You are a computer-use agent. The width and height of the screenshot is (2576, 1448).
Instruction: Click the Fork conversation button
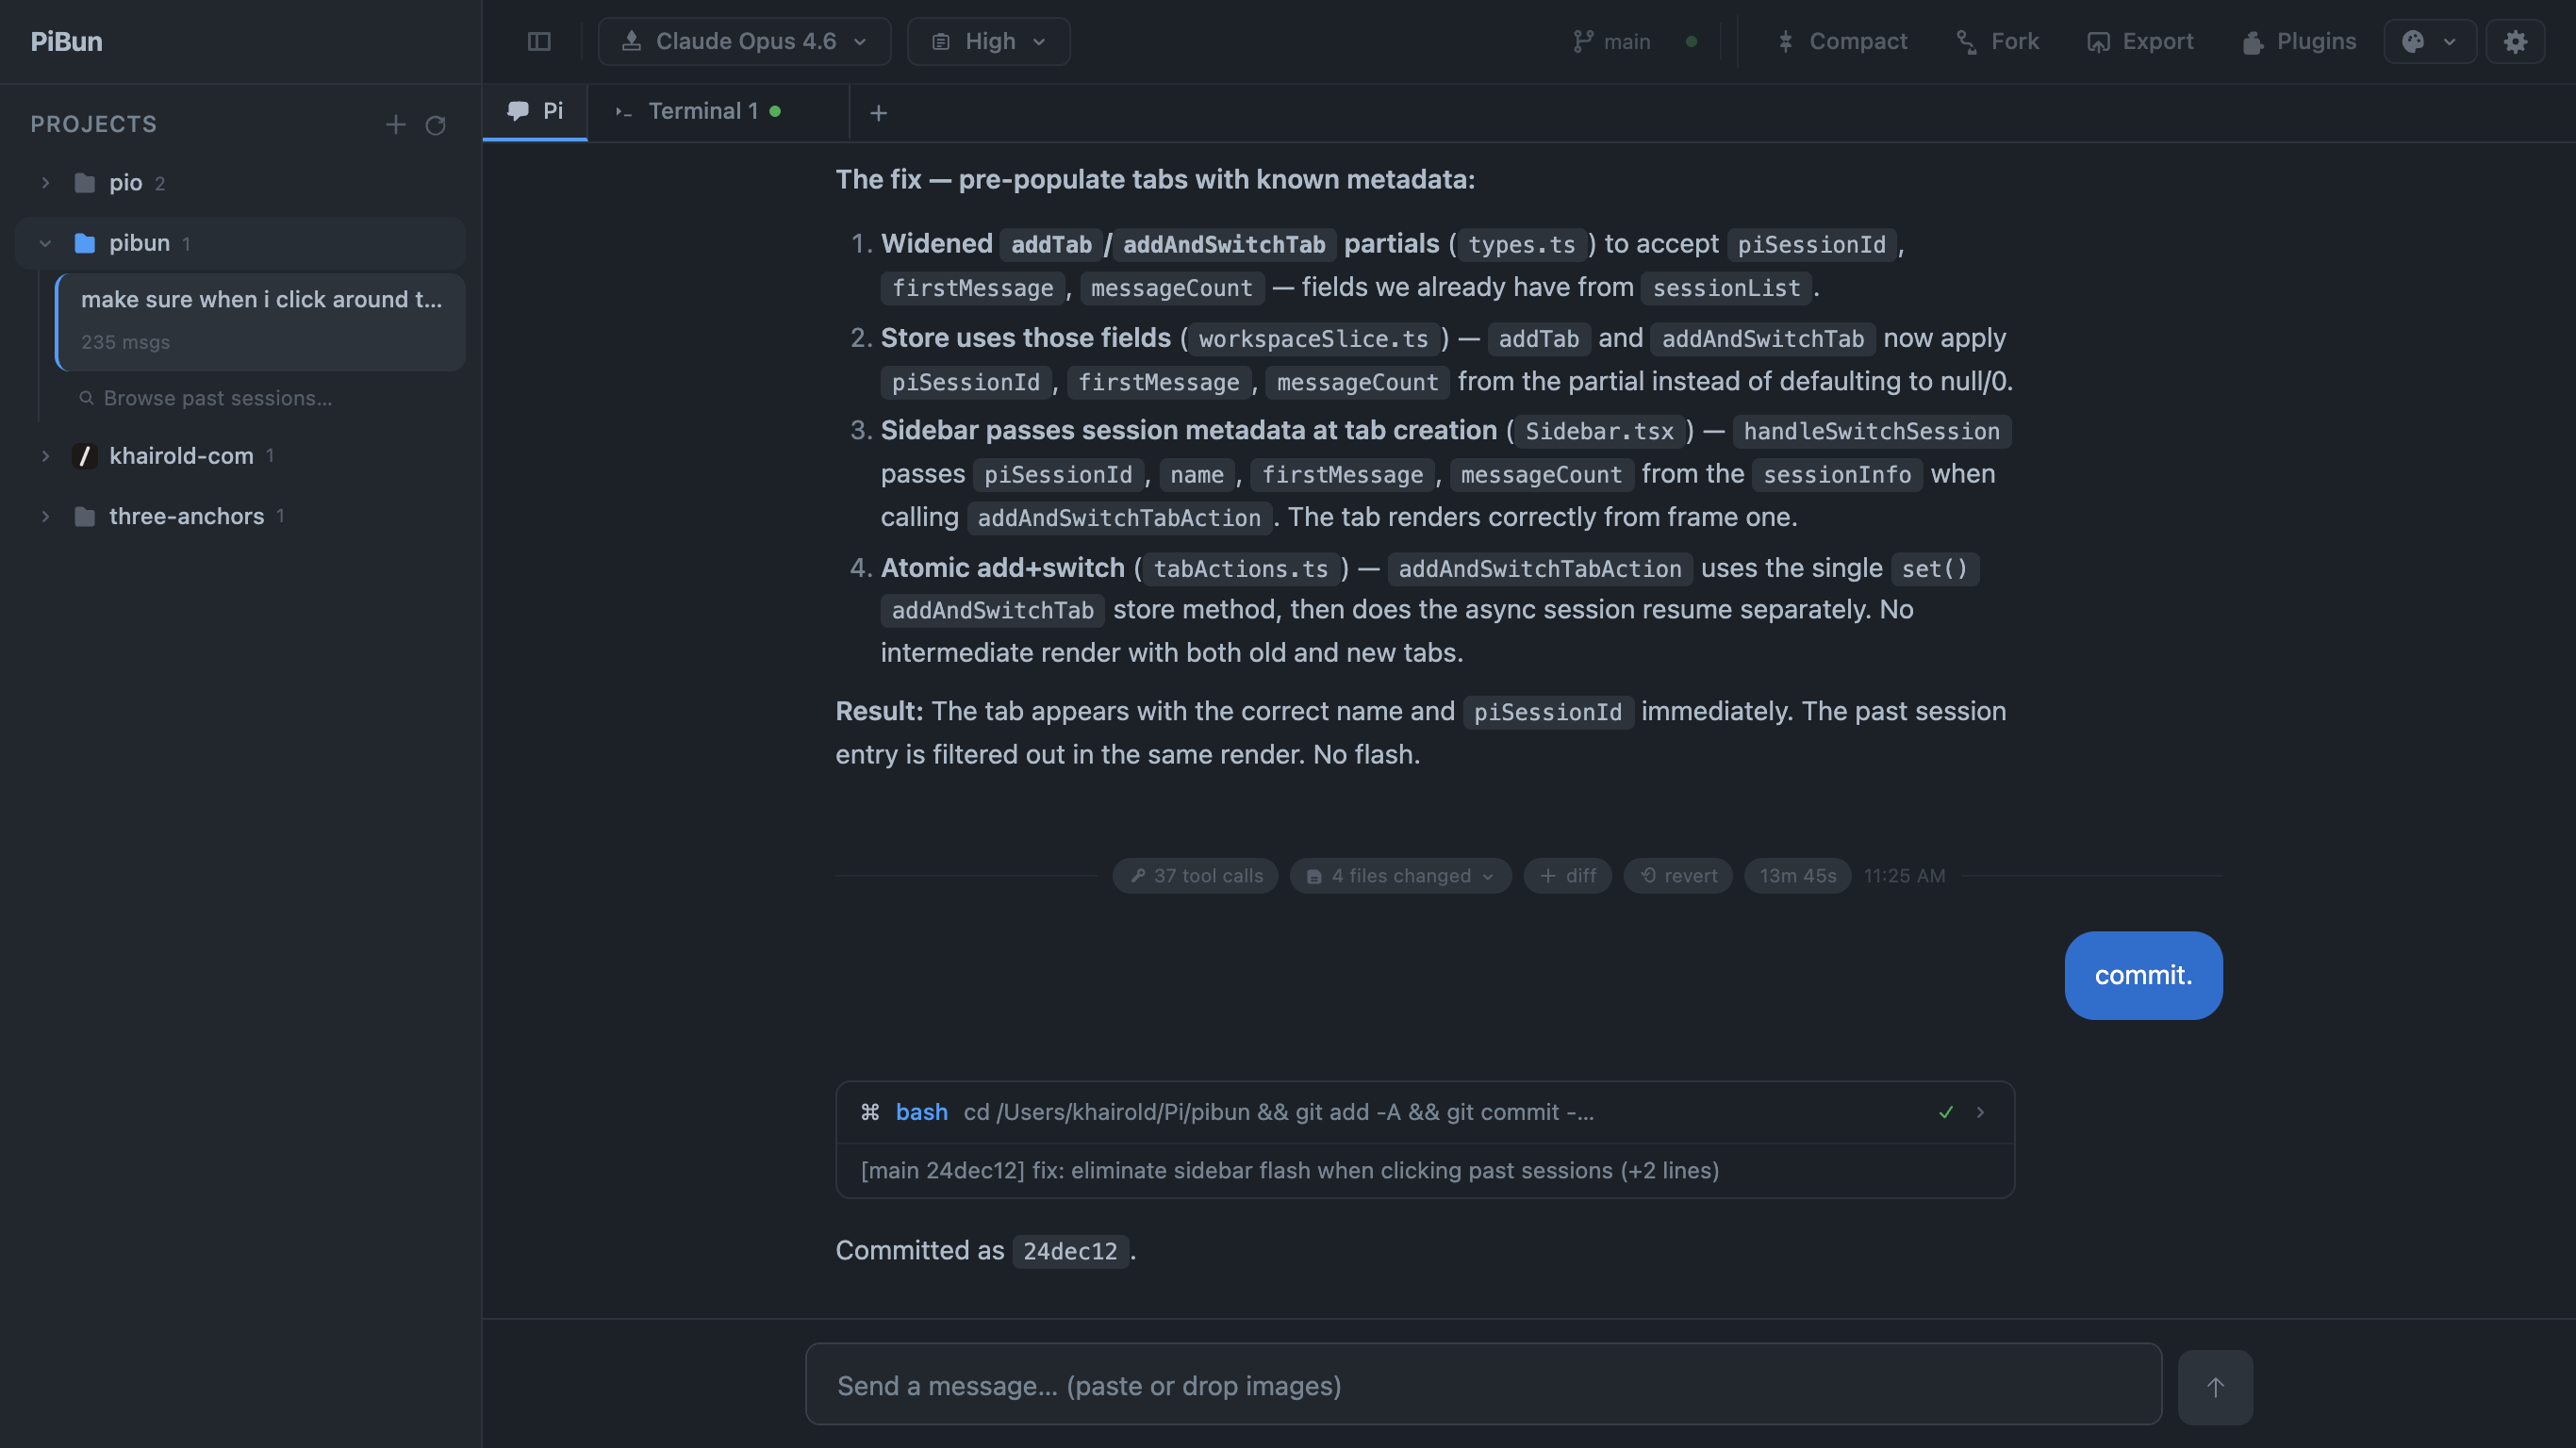[1997, 41]
